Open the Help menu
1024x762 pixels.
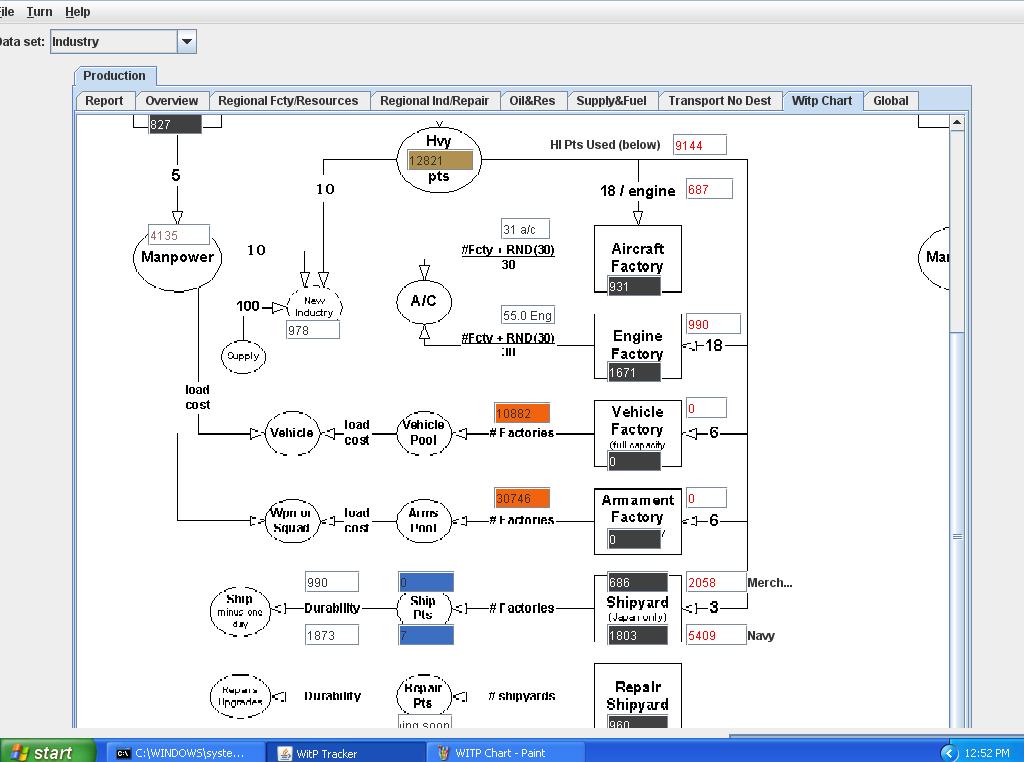(x=78, y=12)
